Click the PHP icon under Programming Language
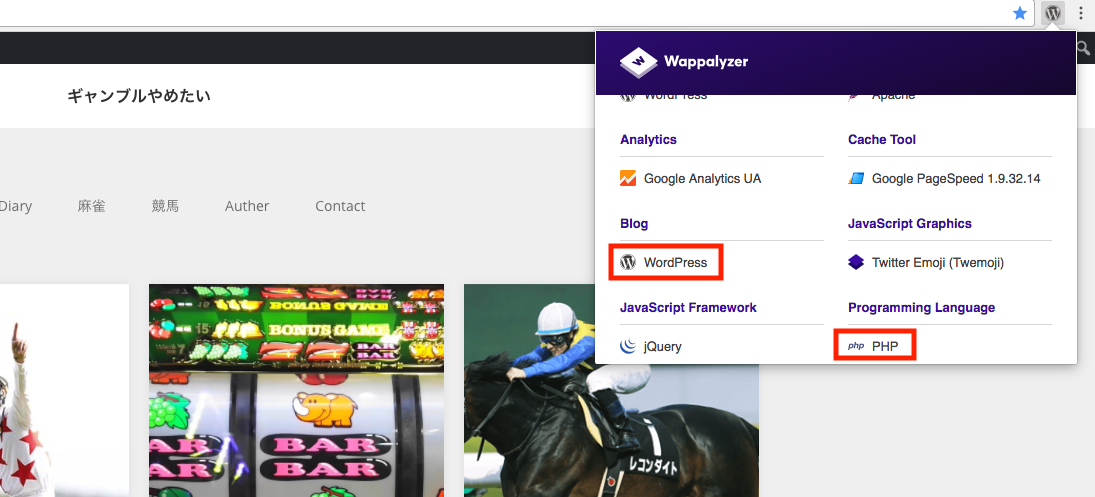The width and height of the screenshot is (1095, 497). click(x=856, y=346)
